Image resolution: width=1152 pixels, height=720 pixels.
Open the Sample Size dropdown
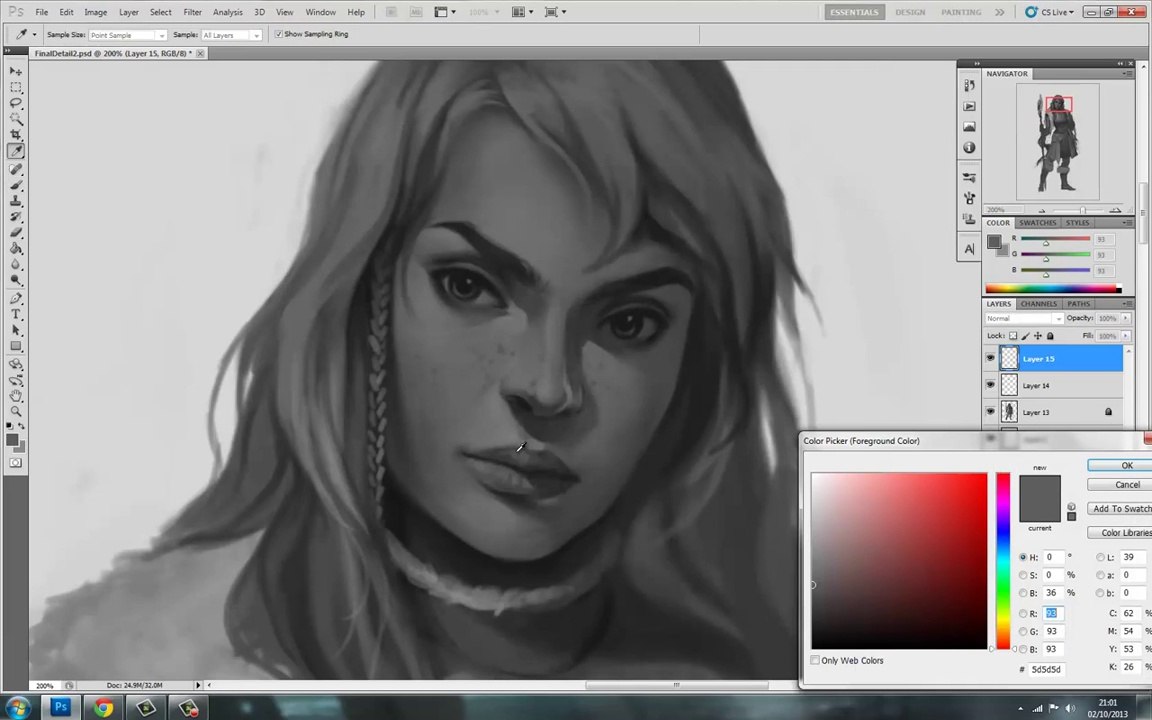128,35
